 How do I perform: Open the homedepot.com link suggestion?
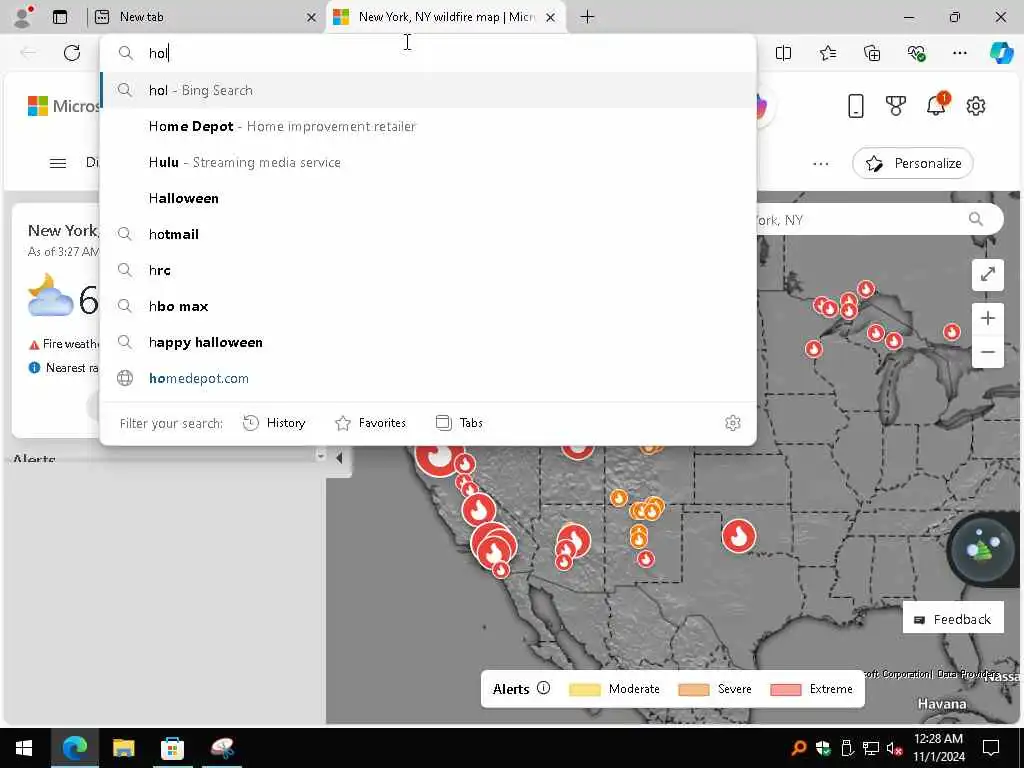[x=428, y=378]
